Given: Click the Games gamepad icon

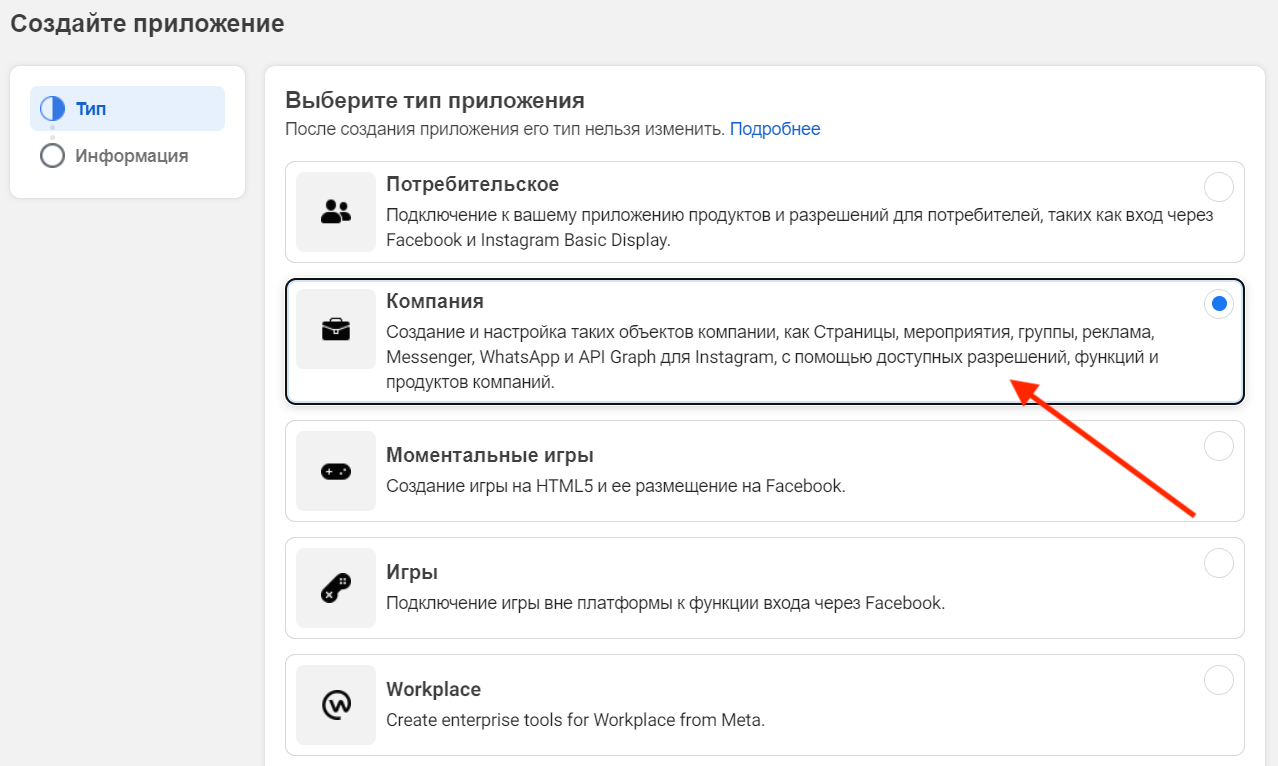Looking at the screenshot, I should click(x=336, y=588).
